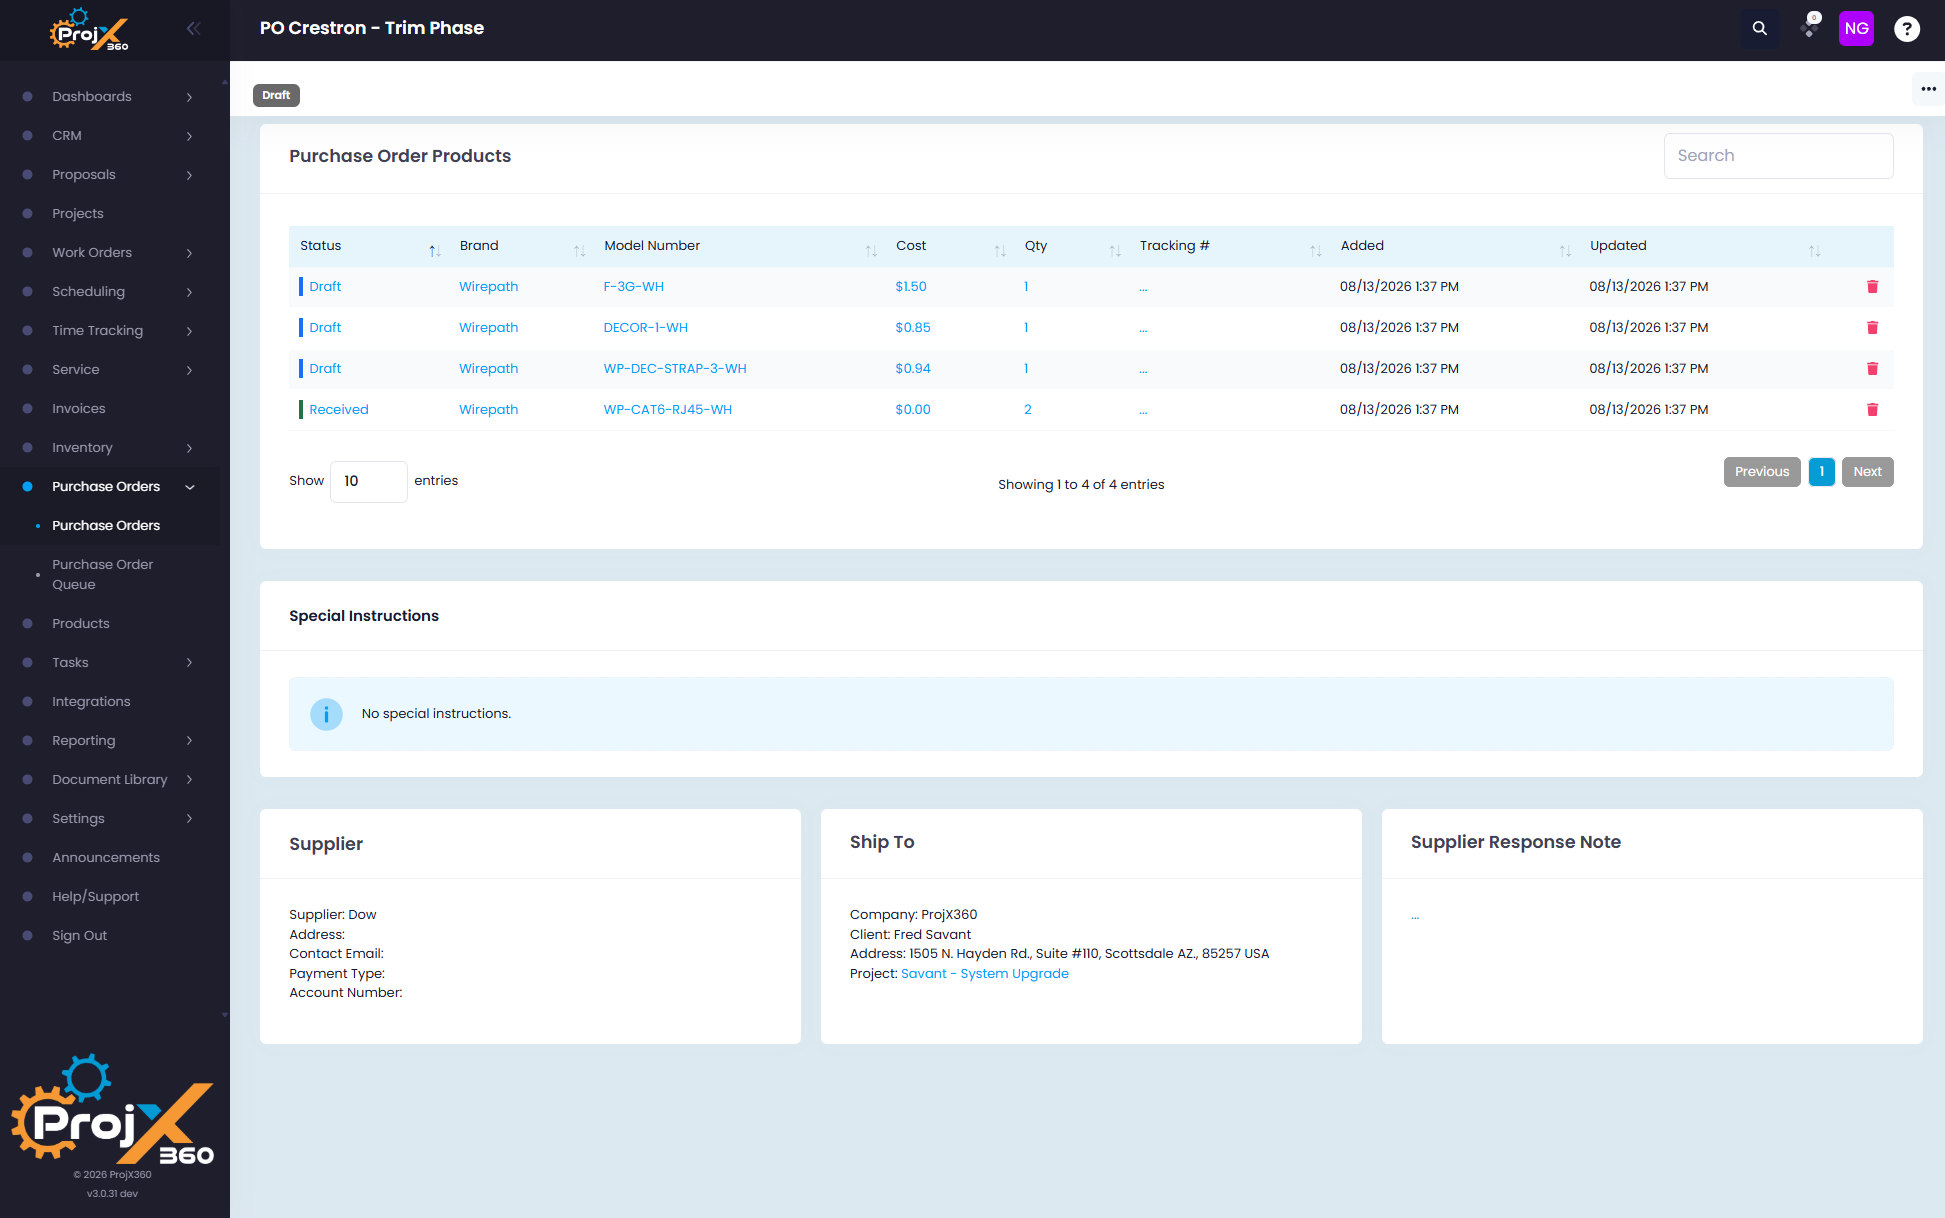Expand the CRM menu chevron
The image size is (1945, 1218).
click(189, 136)
